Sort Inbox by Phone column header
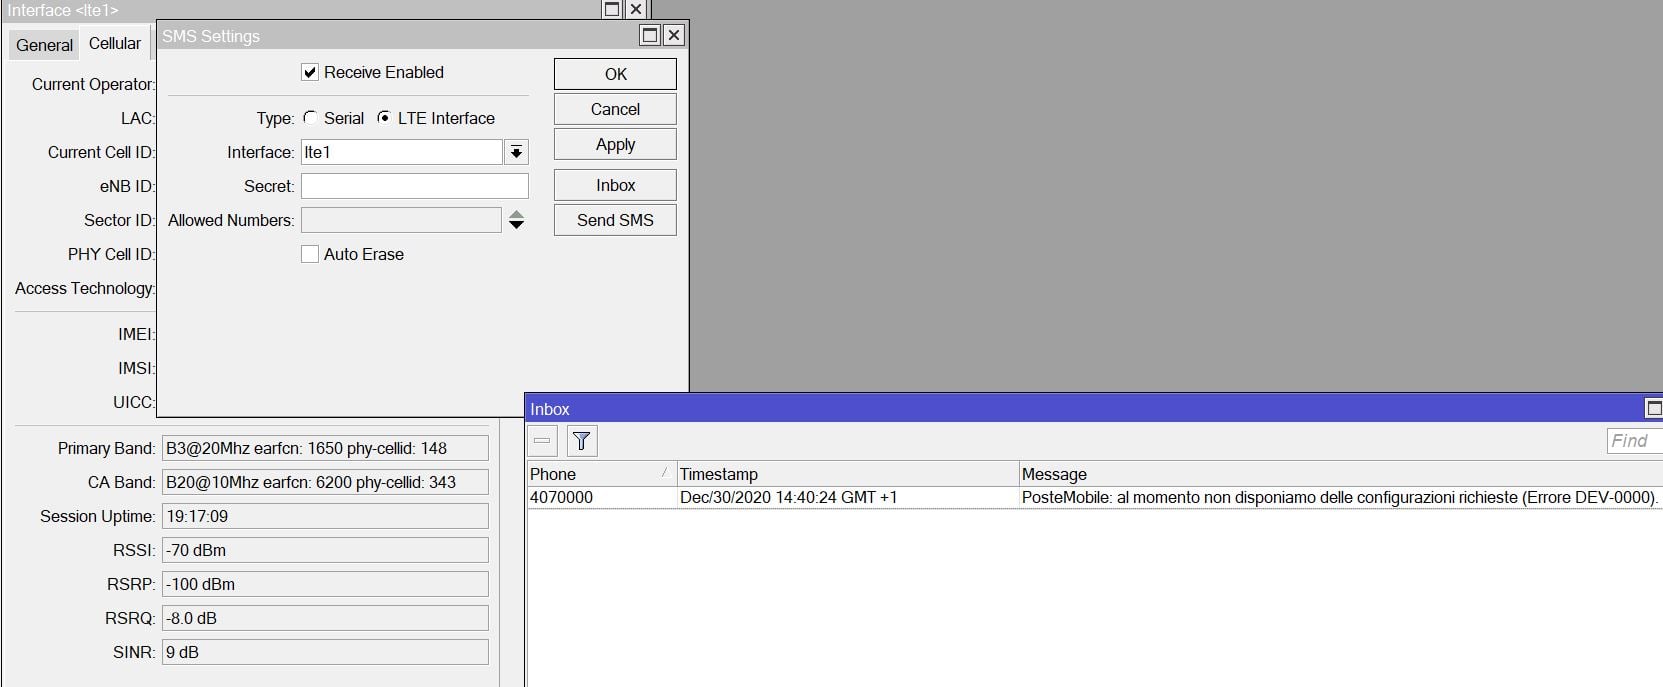Viewport: 1663px width, 687px height. [x=601, y=474]
